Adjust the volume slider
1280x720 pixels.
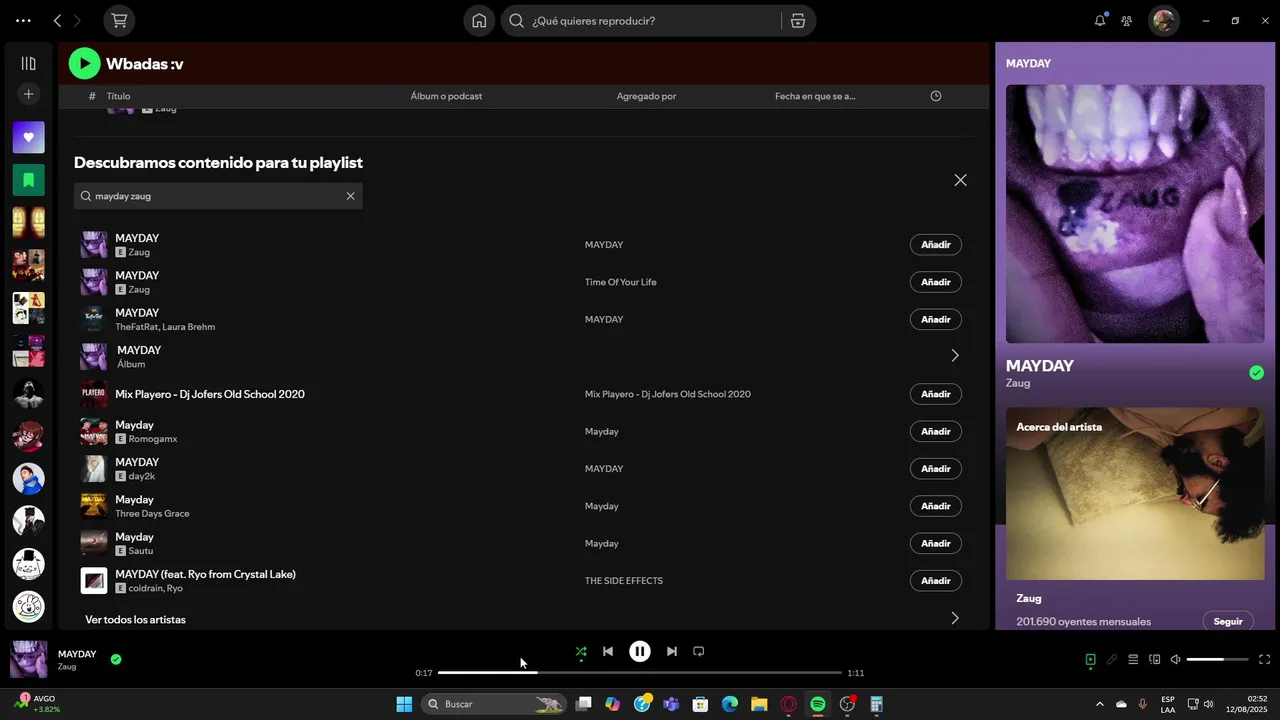pos(1218,659)
